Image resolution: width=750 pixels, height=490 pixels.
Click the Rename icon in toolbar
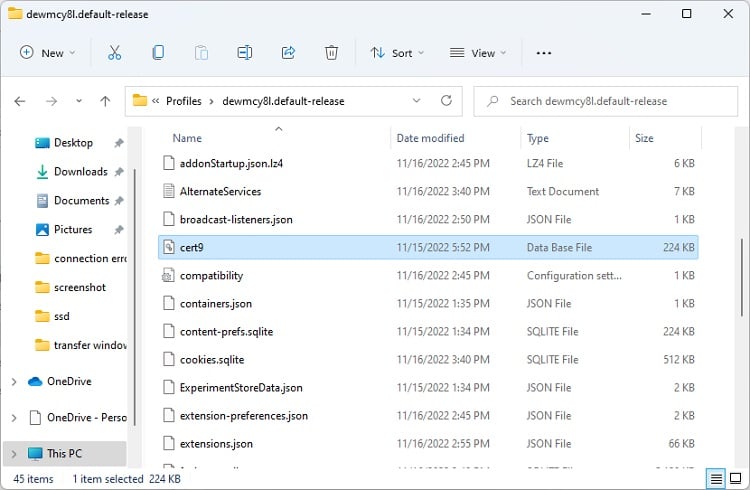[245, 53]
